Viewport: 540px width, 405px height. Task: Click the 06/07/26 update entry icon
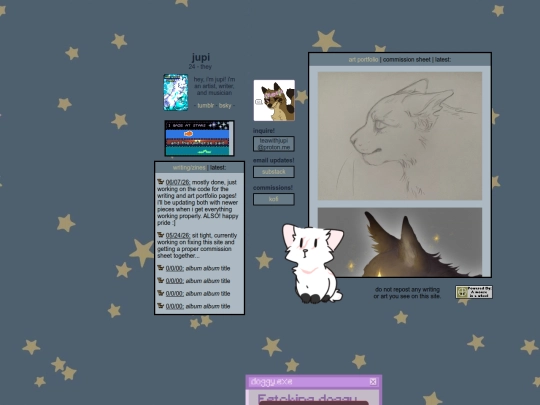point(160,181)
